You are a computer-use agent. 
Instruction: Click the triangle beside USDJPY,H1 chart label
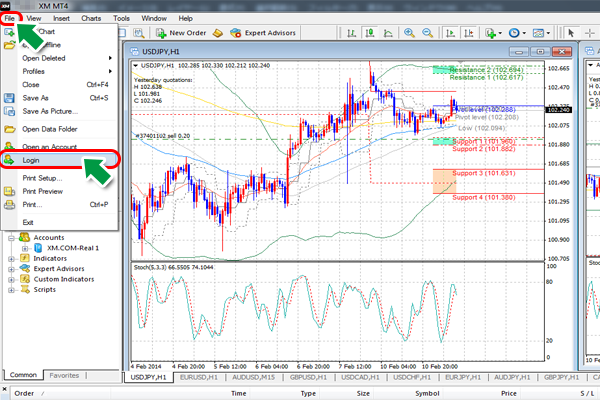click(135, 66)
